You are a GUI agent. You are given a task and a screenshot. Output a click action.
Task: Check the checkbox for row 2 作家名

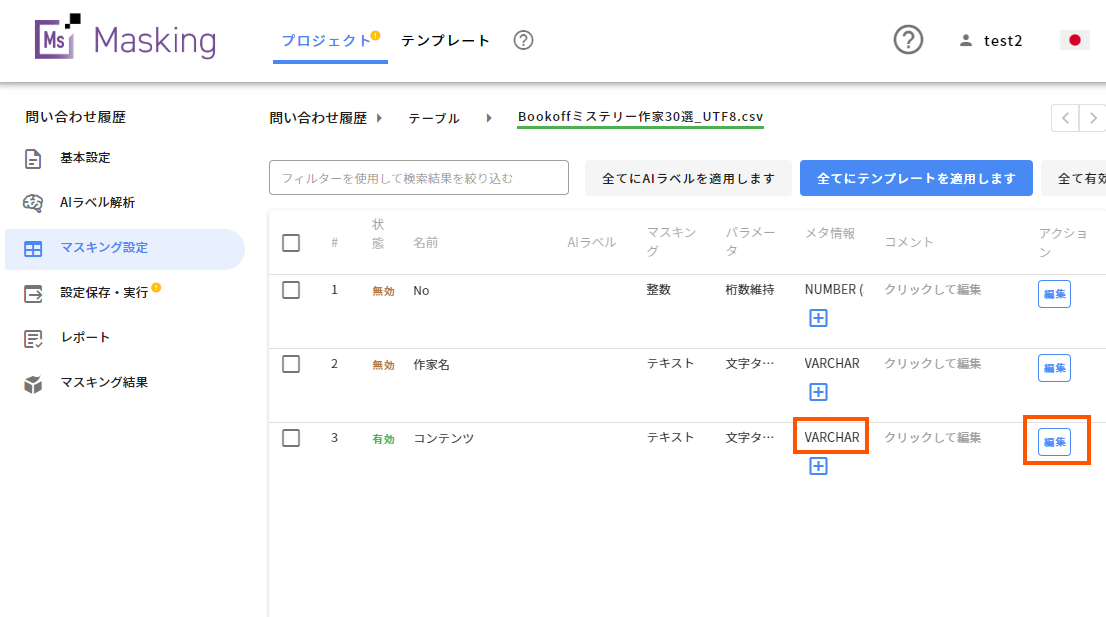290,364
